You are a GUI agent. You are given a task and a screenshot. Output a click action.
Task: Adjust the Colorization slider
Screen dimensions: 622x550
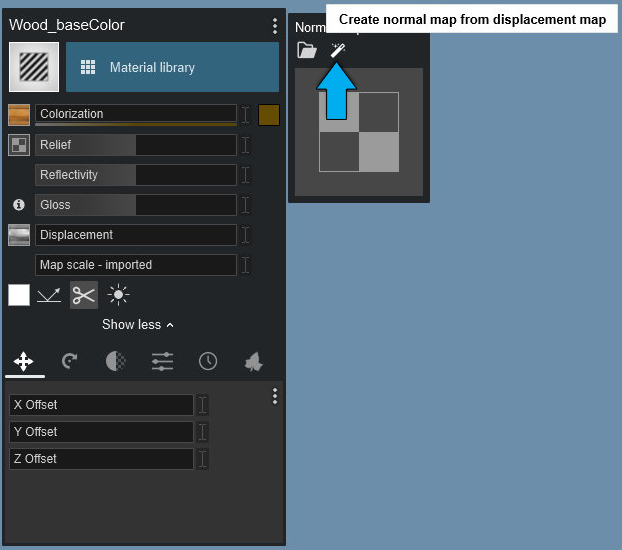pyautogui.click(x=136, y=114)
